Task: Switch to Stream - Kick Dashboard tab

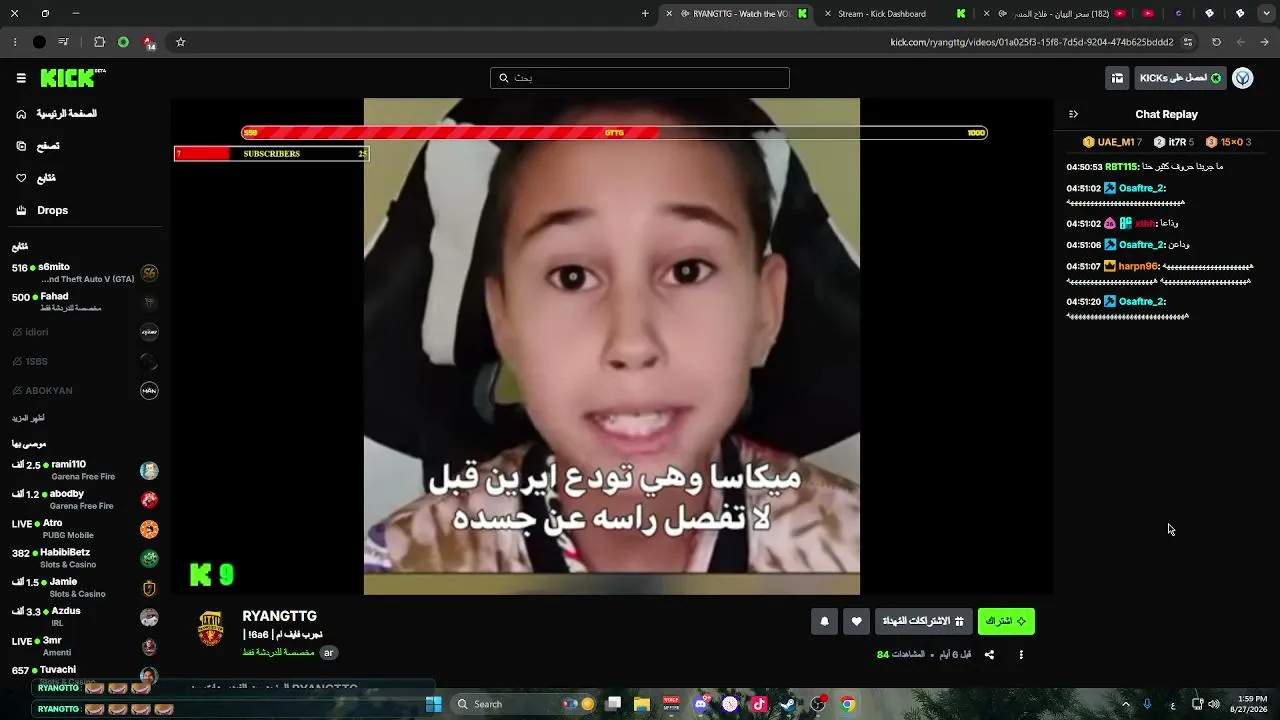Action: [896, 14]
